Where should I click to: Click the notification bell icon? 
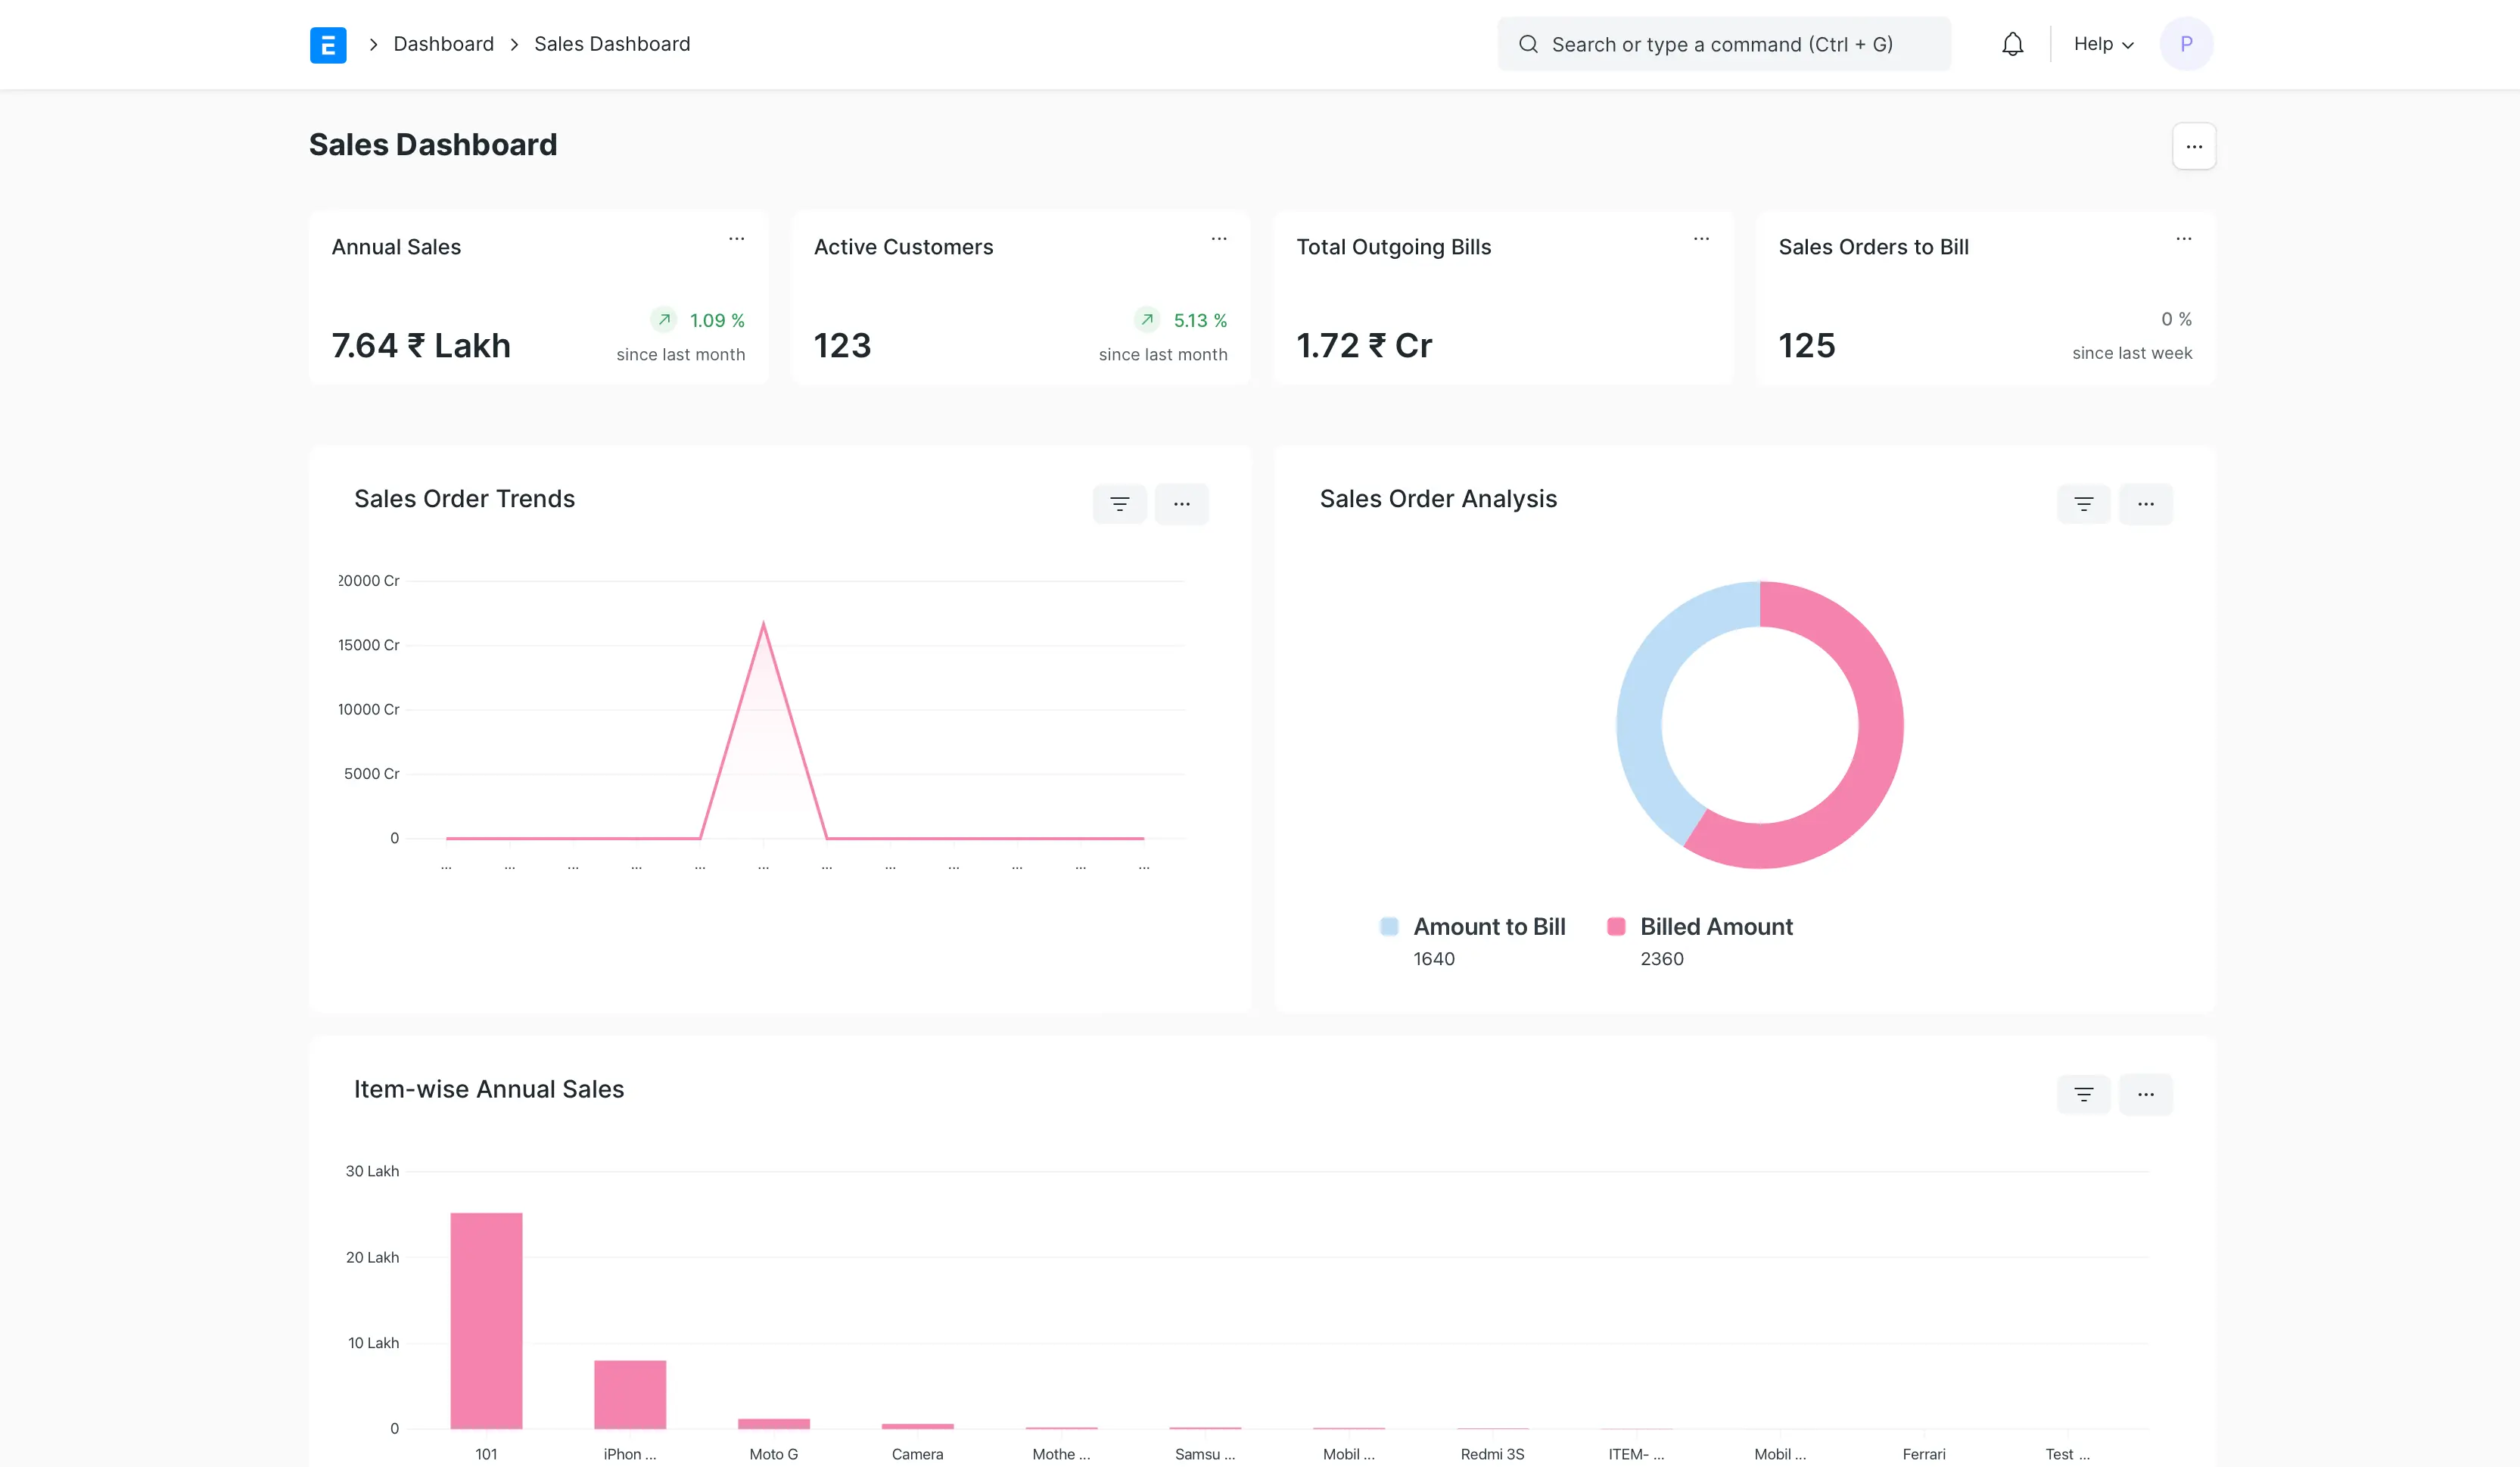(x=2012, y=44)
